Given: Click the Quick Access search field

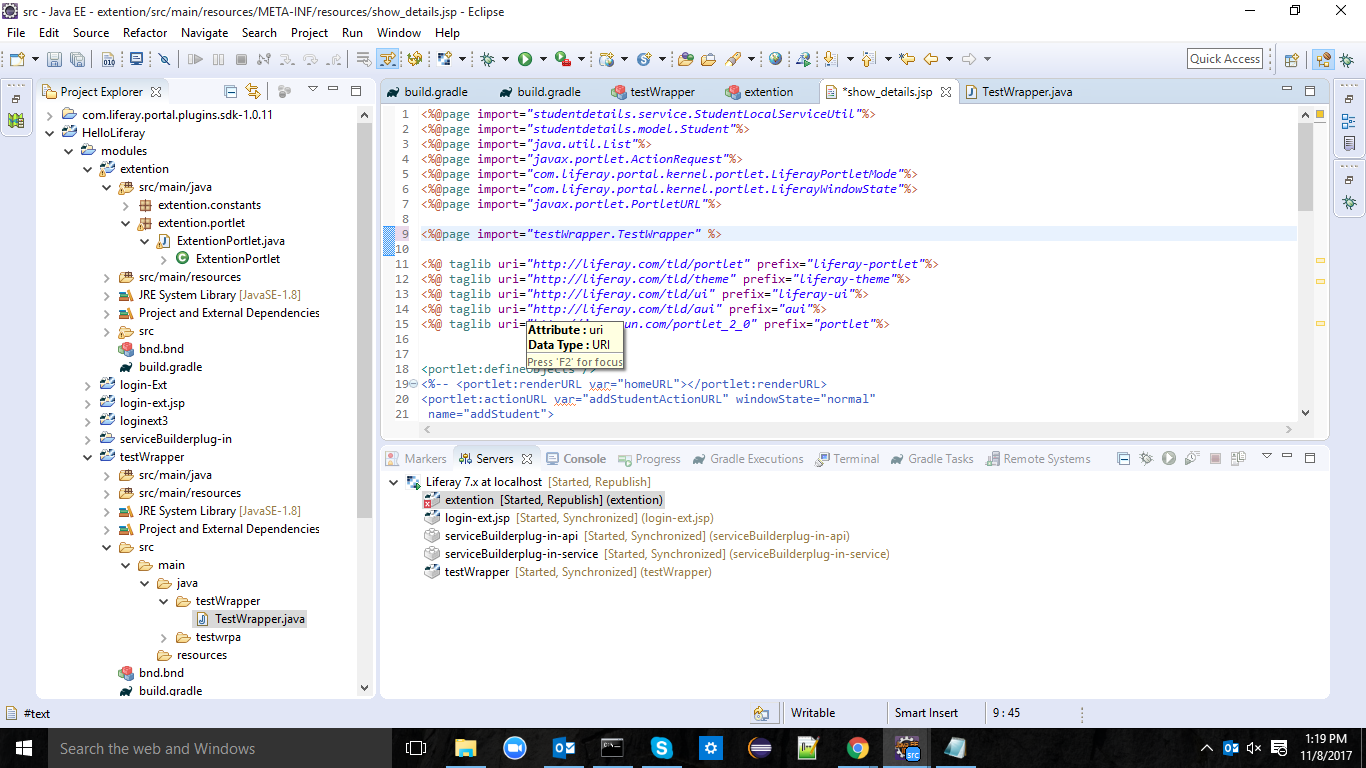Looking at the screenshot, I should tap(1224, 59).
